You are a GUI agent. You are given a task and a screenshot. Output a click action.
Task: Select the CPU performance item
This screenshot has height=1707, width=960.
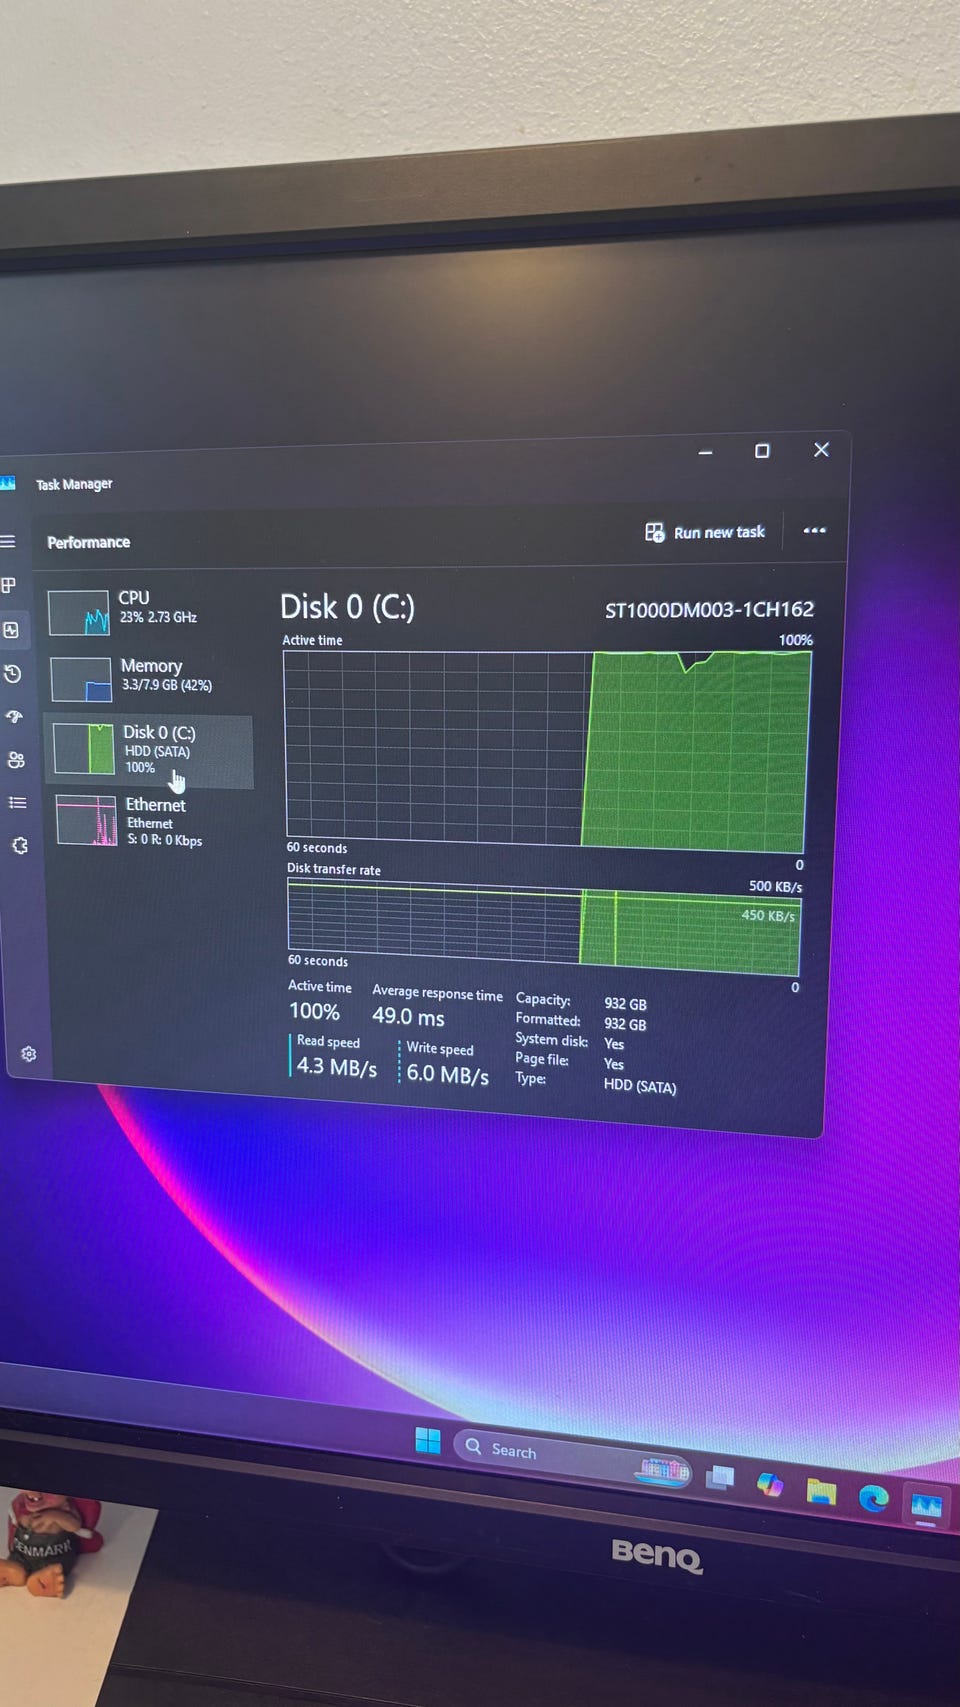(x=146, y=610)
